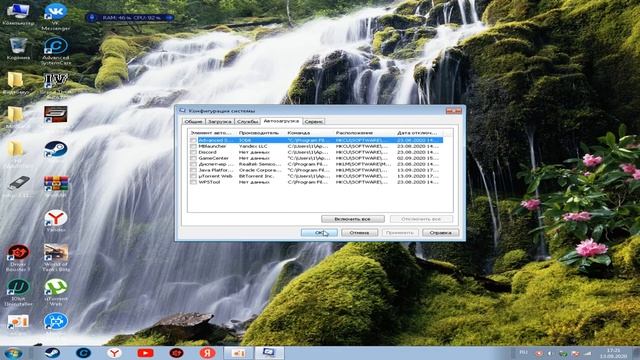This screenshot has width=640, height=360.
Task: Click the RU language indicator in tray
Action: tap(524, 352)
